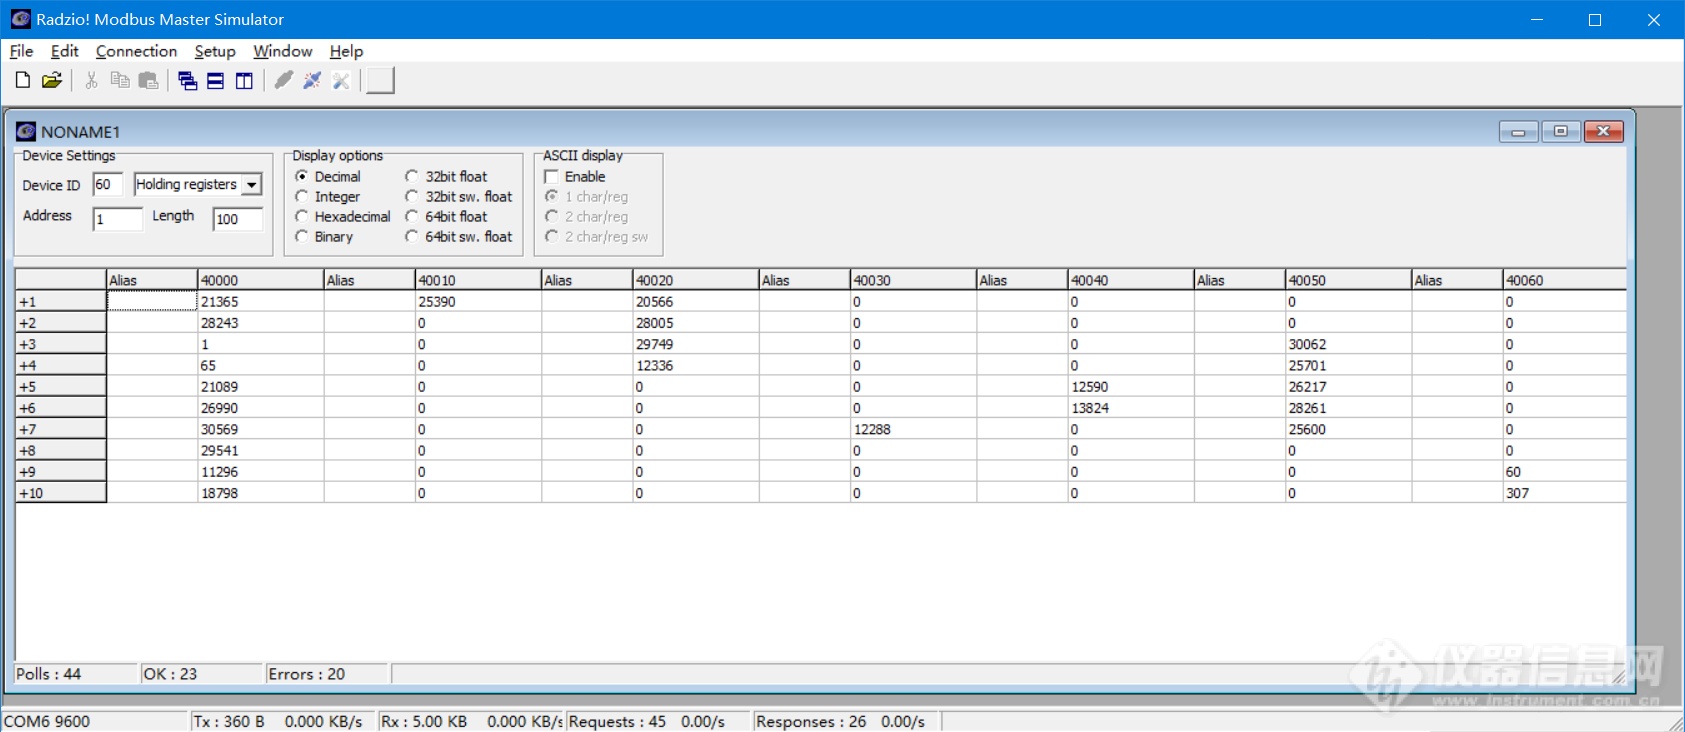Expand the Holding registers dropdown
The width and height of the screenshot is (1685, 732).
click(x=252, y=185)
